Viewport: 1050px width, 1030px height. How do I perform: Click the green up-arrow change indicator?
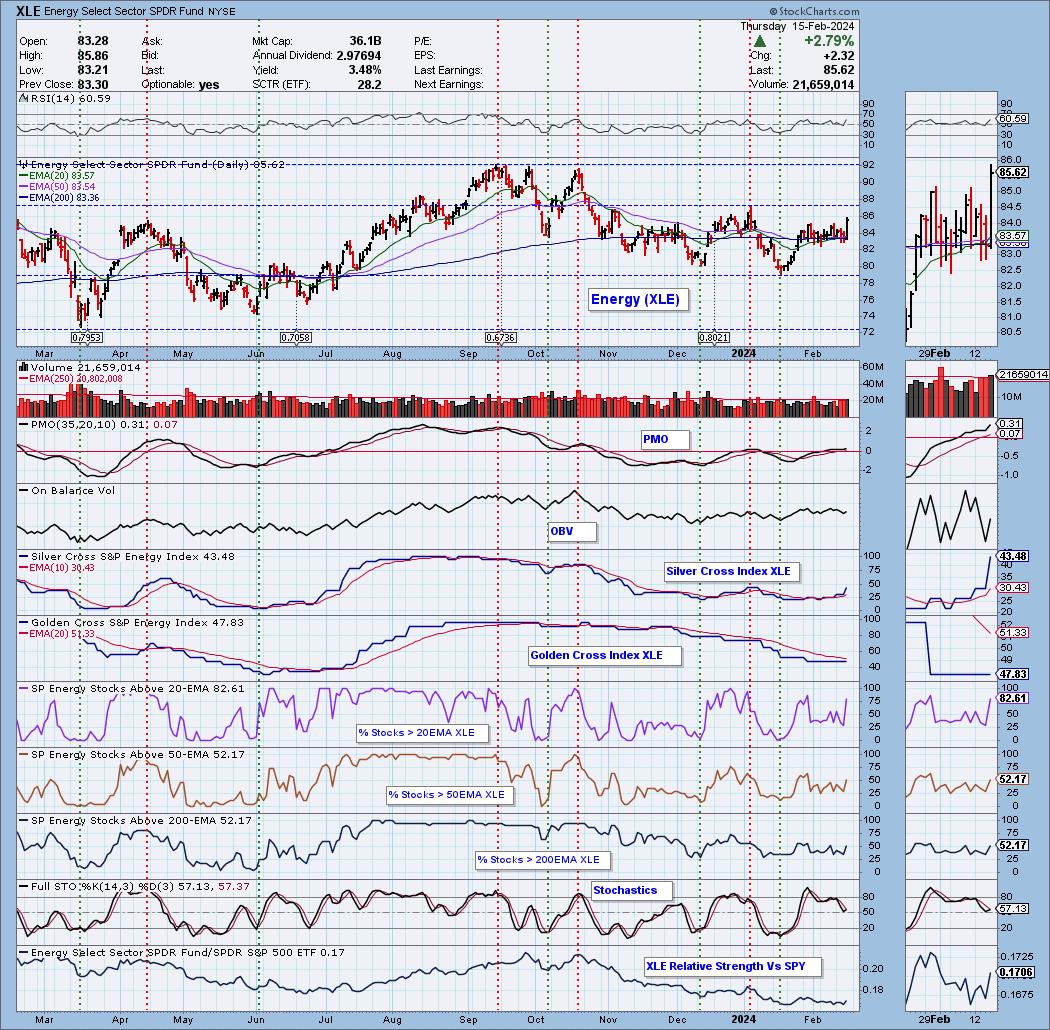759,42
